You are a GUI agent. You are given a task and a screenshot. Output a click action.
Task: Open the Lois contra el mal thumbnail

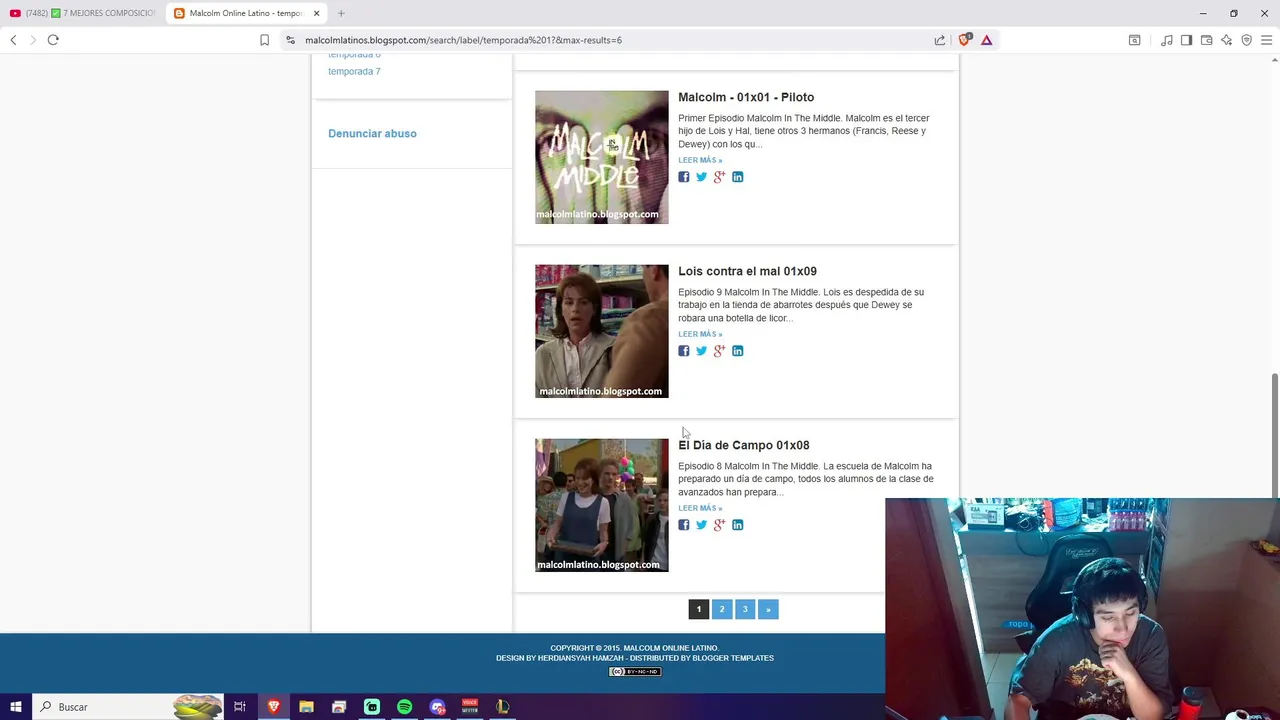tap(602, 331)
